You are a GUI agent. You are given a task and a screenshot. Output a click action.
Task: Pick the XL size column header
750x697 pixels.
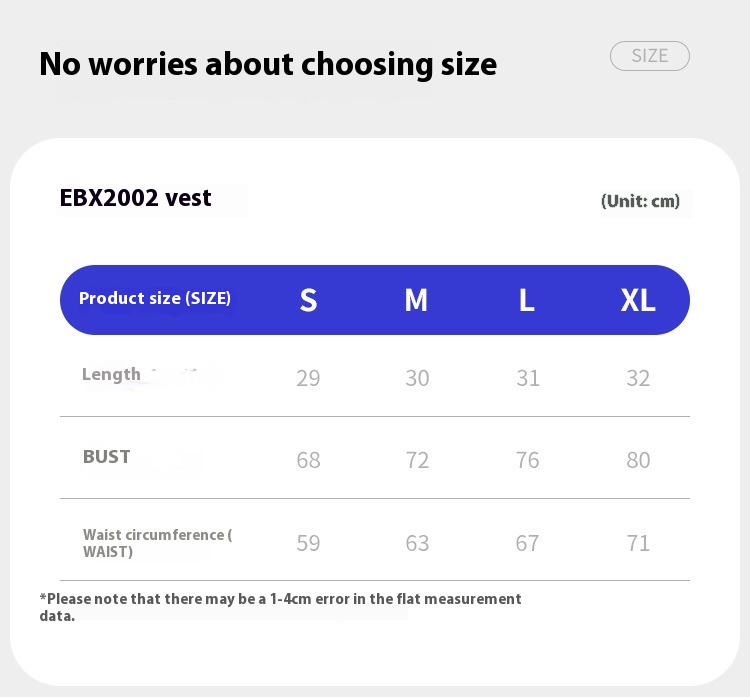(x=638, y=300)
